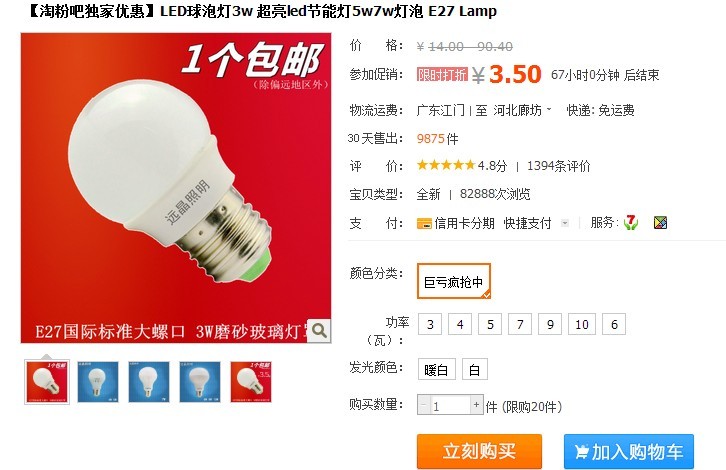Click the 加入购物车 add to cart button

pos(629,451)
